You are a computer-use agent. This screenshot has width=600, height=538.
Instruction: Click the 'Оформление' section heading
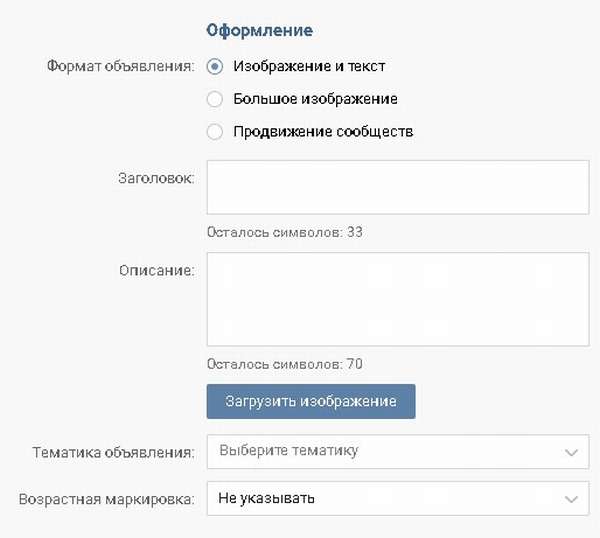pos(259,30)
